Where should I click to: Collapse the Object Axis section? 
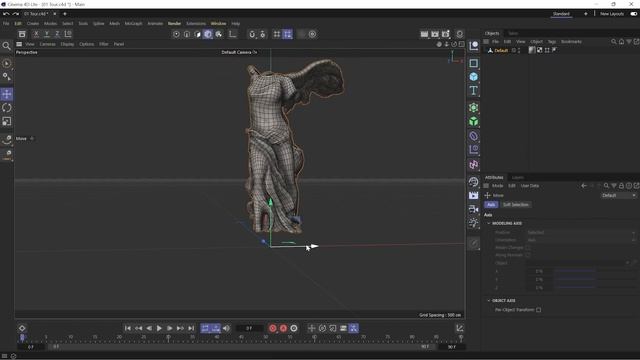pos(489,300)
